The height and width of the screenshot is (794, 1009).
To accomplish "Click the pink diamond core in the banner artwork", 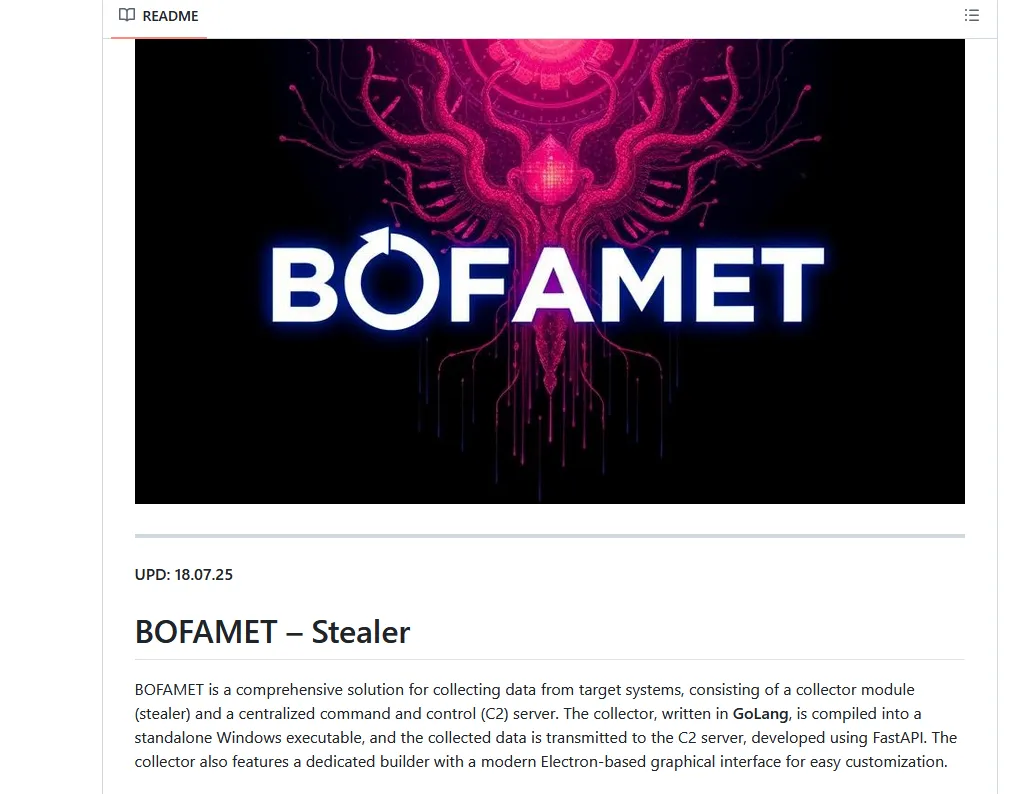I will click(551, 171).
